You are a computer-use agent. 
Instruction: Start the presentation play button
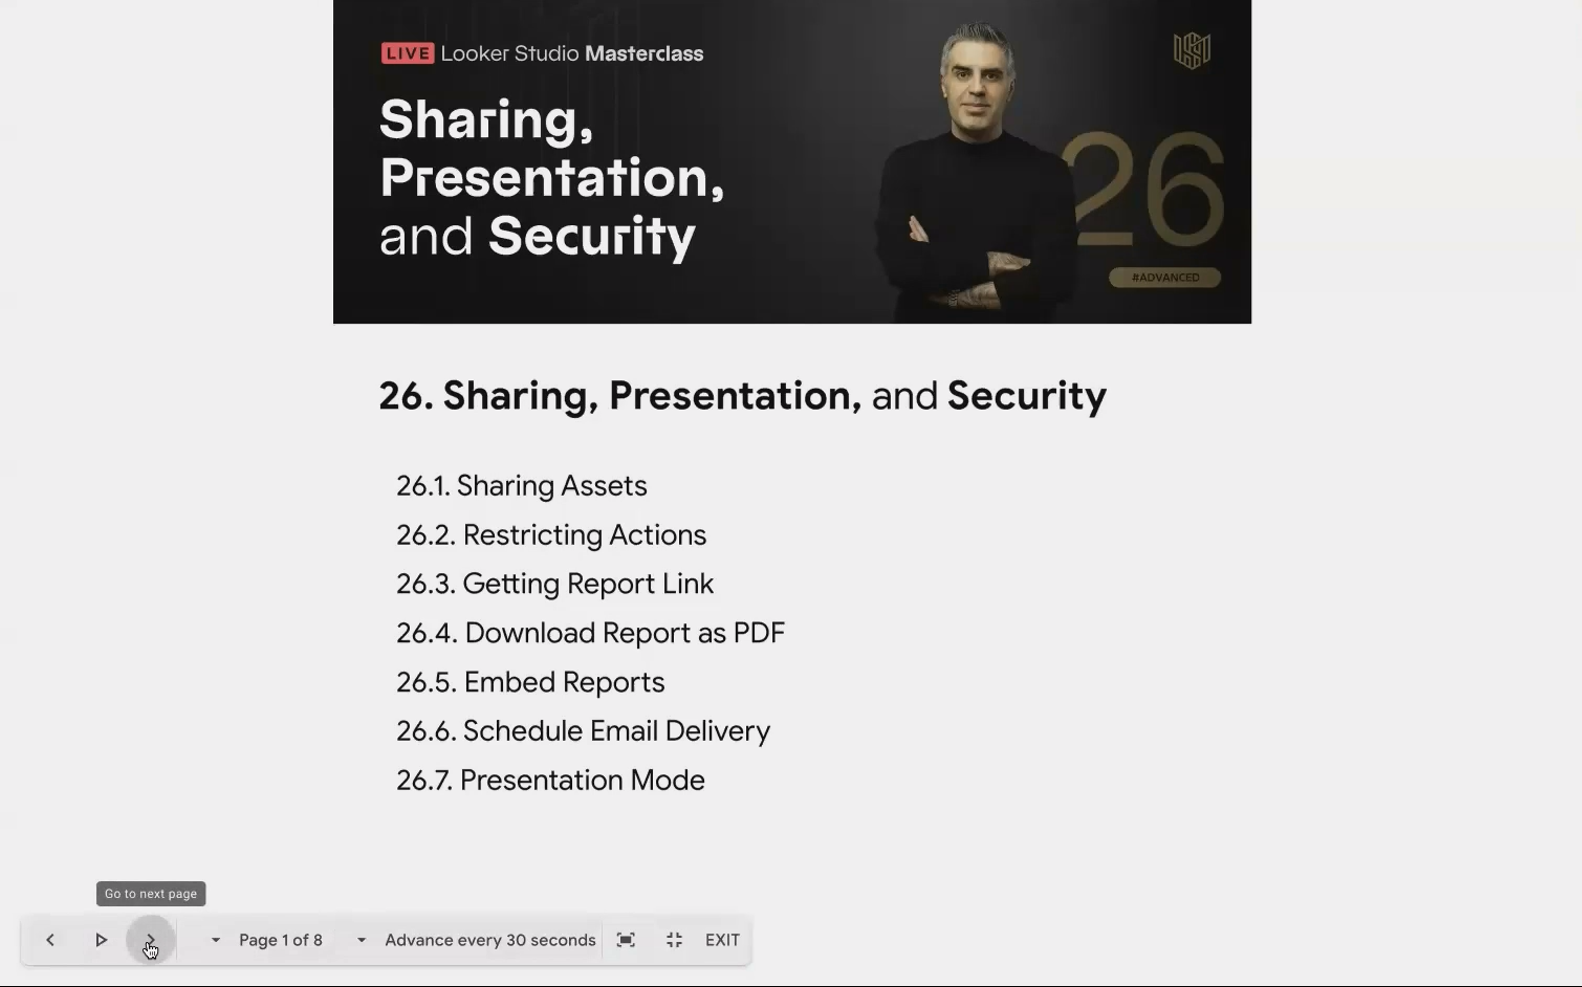[x=101, y=940]
